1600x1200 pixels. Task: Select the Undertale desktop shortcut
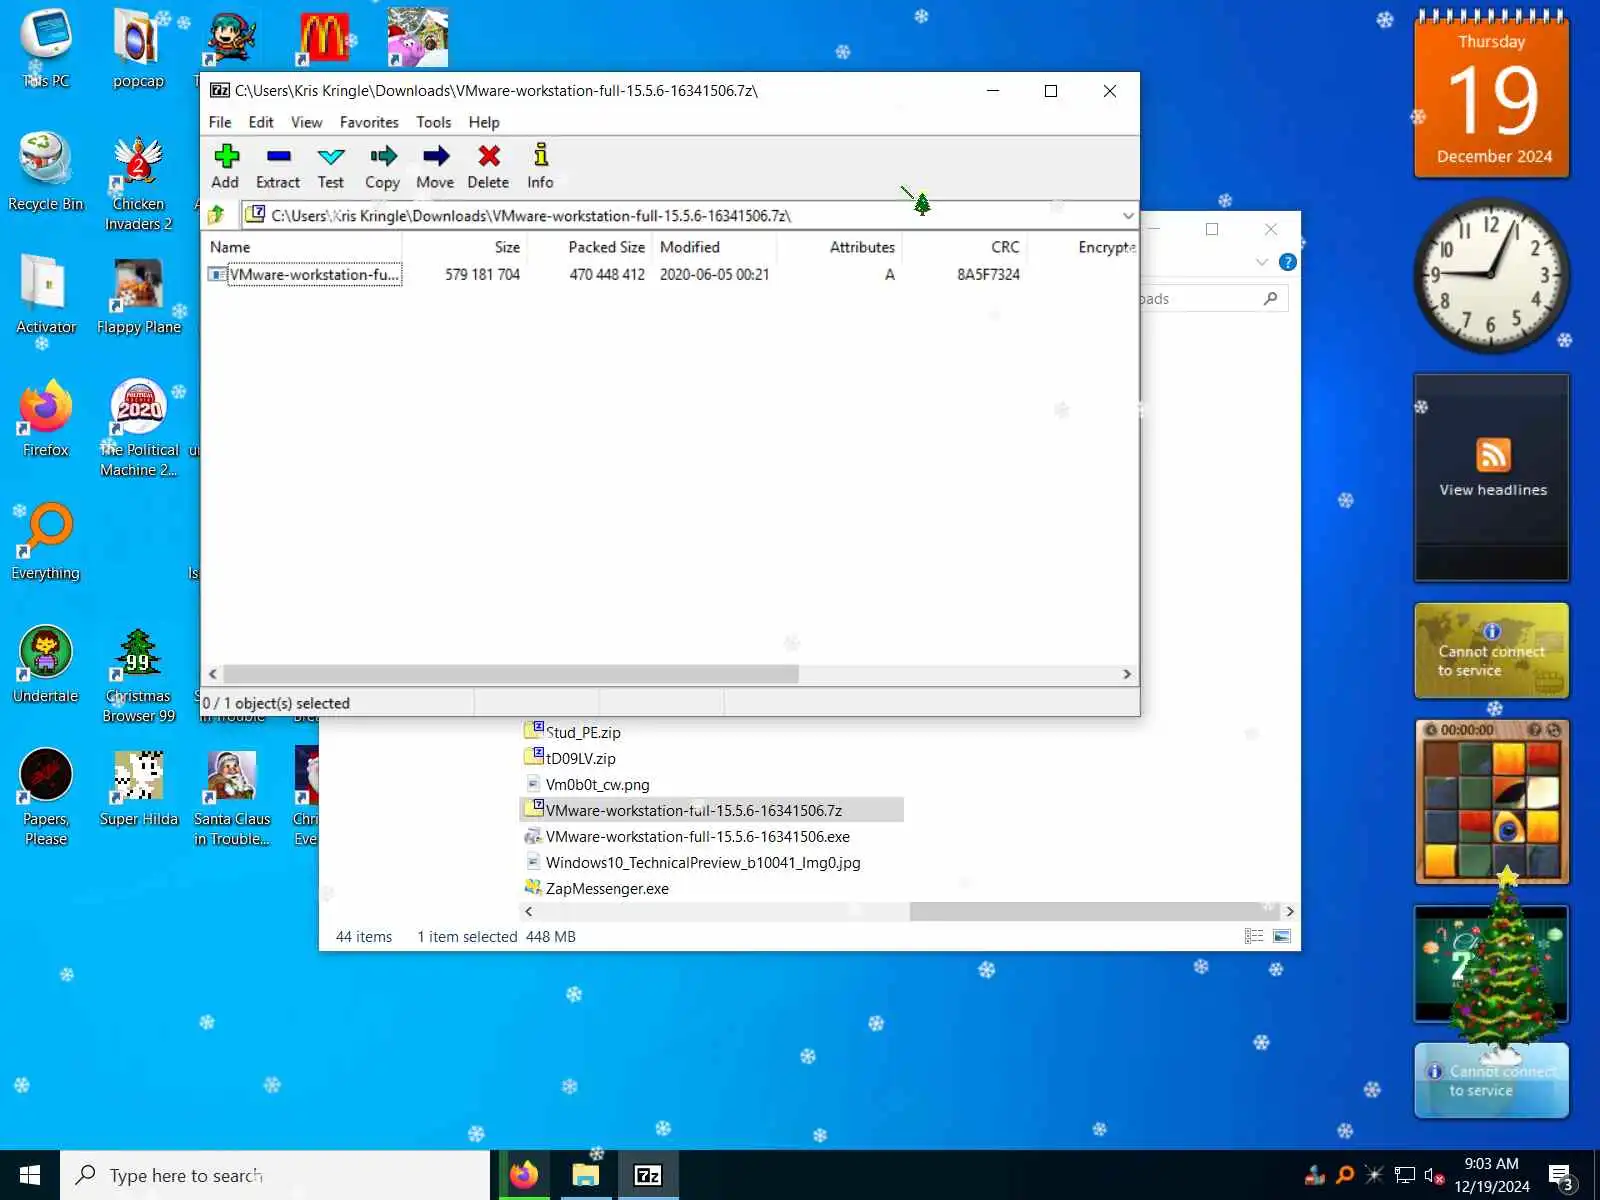pyautogui.click(x=45, y=664)
